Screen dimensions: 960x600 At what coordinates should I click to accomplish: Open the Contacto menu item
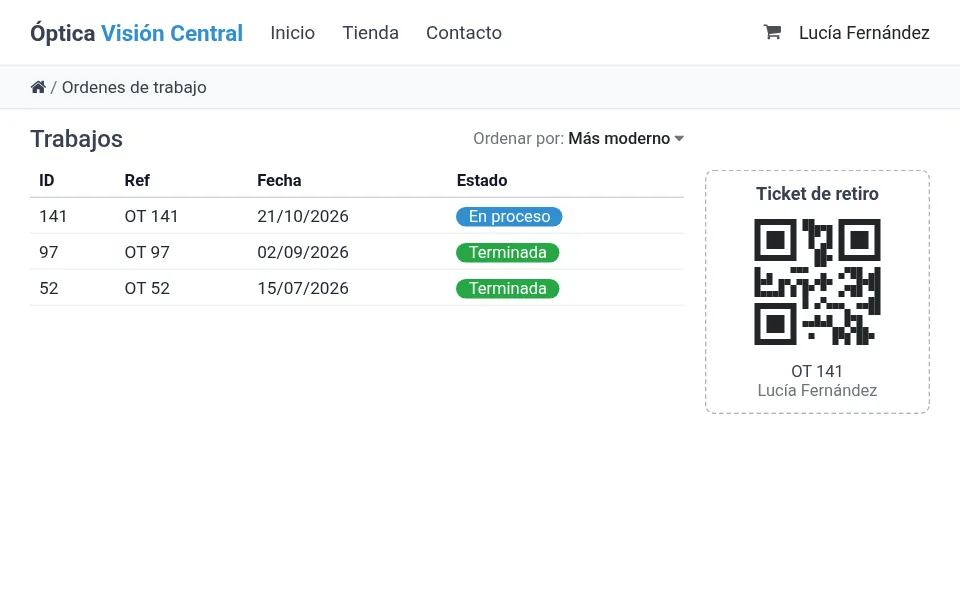click(464, 32)
